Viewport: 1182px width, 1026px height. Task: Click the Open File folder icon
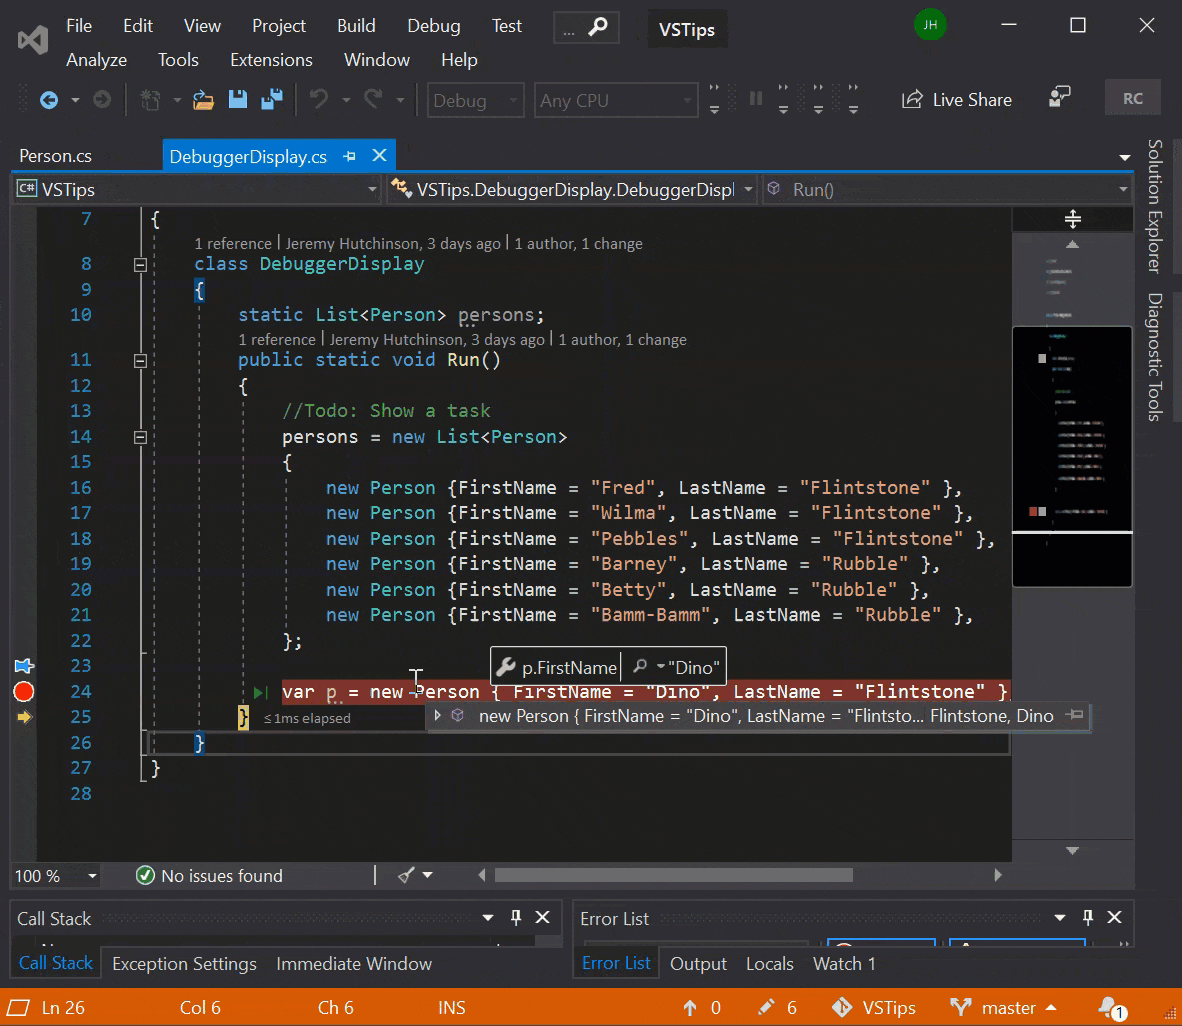(203, 100)
